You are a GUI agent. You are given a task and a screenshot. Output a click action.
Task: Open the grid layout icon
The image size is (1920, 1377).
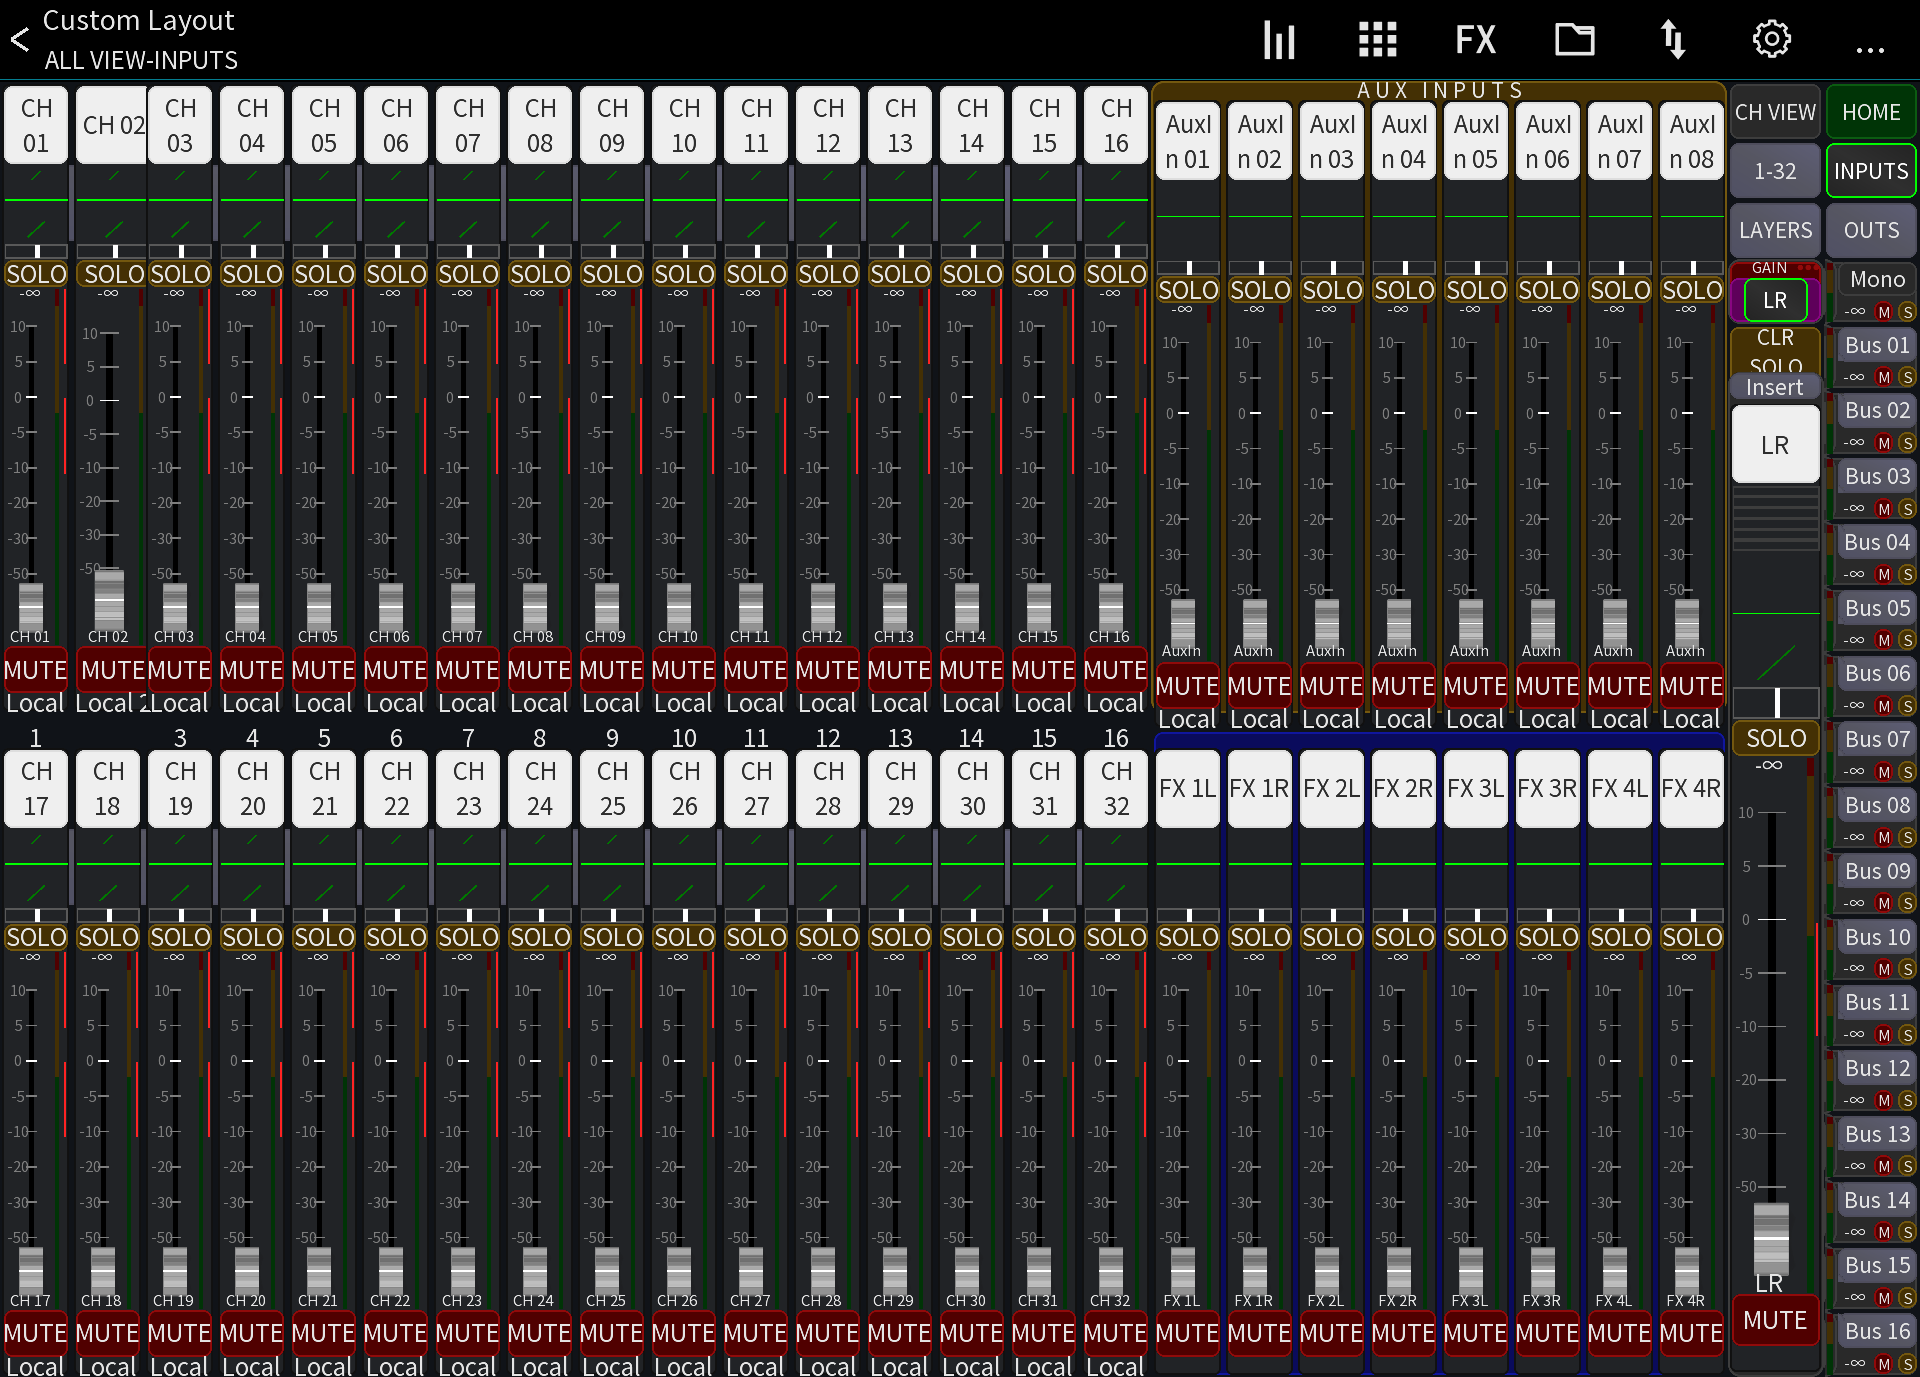coord(1377,39)
